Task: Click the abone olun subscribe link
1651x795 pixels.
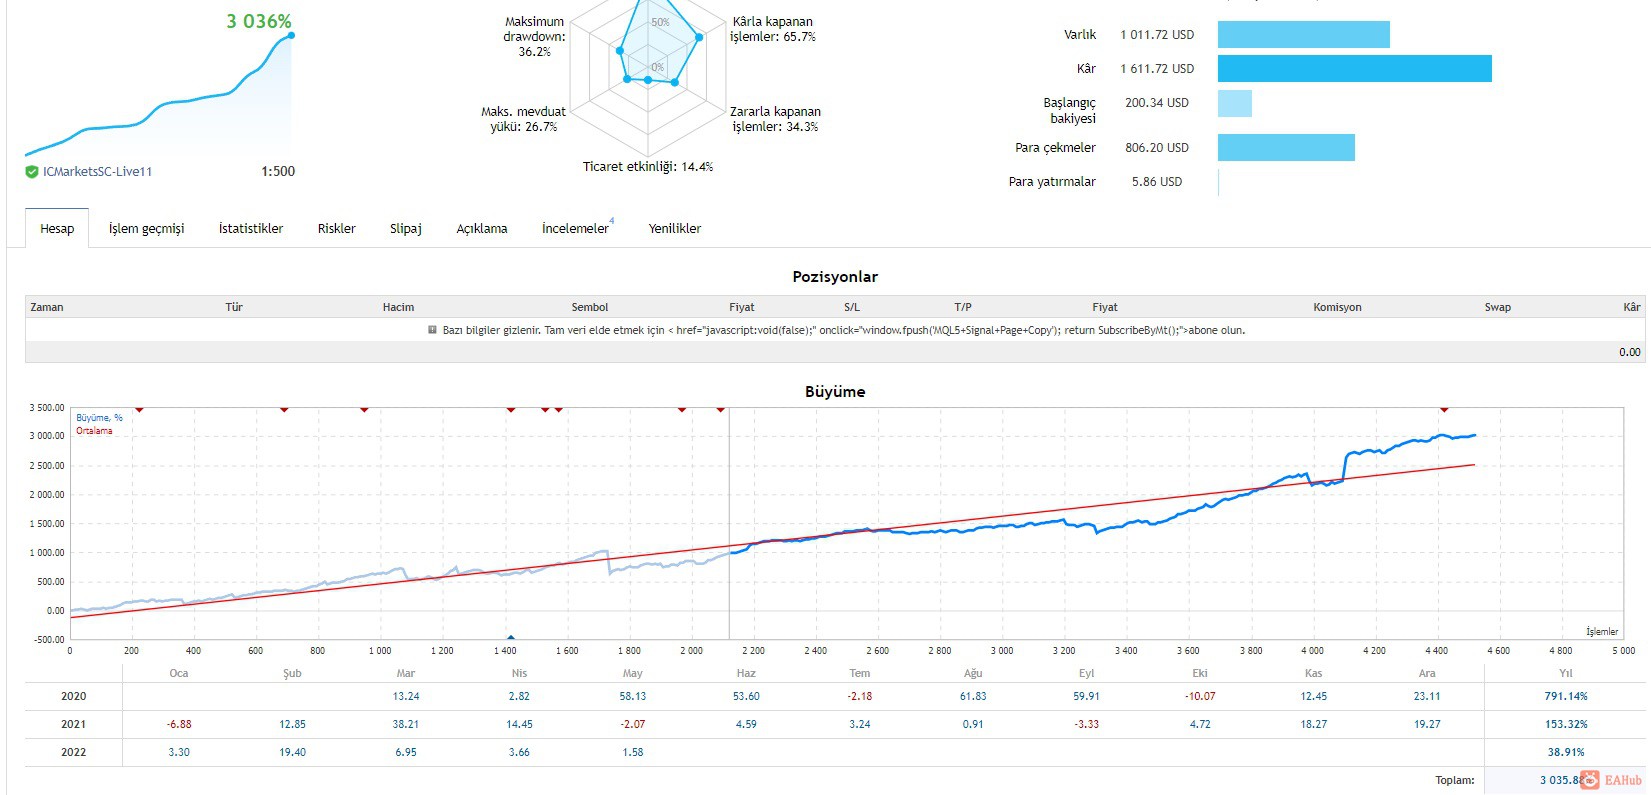Action: pyautogui.click(x=1216, y=330)
